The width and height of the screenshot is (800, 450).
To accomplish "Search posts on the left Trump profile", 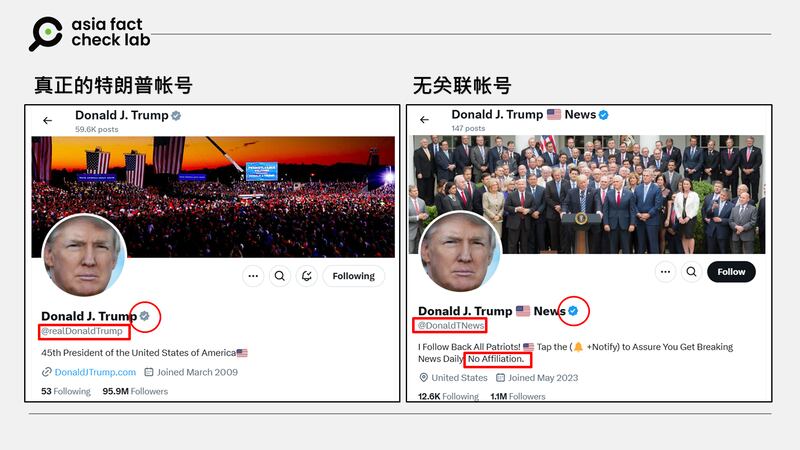I will (280, 276).
